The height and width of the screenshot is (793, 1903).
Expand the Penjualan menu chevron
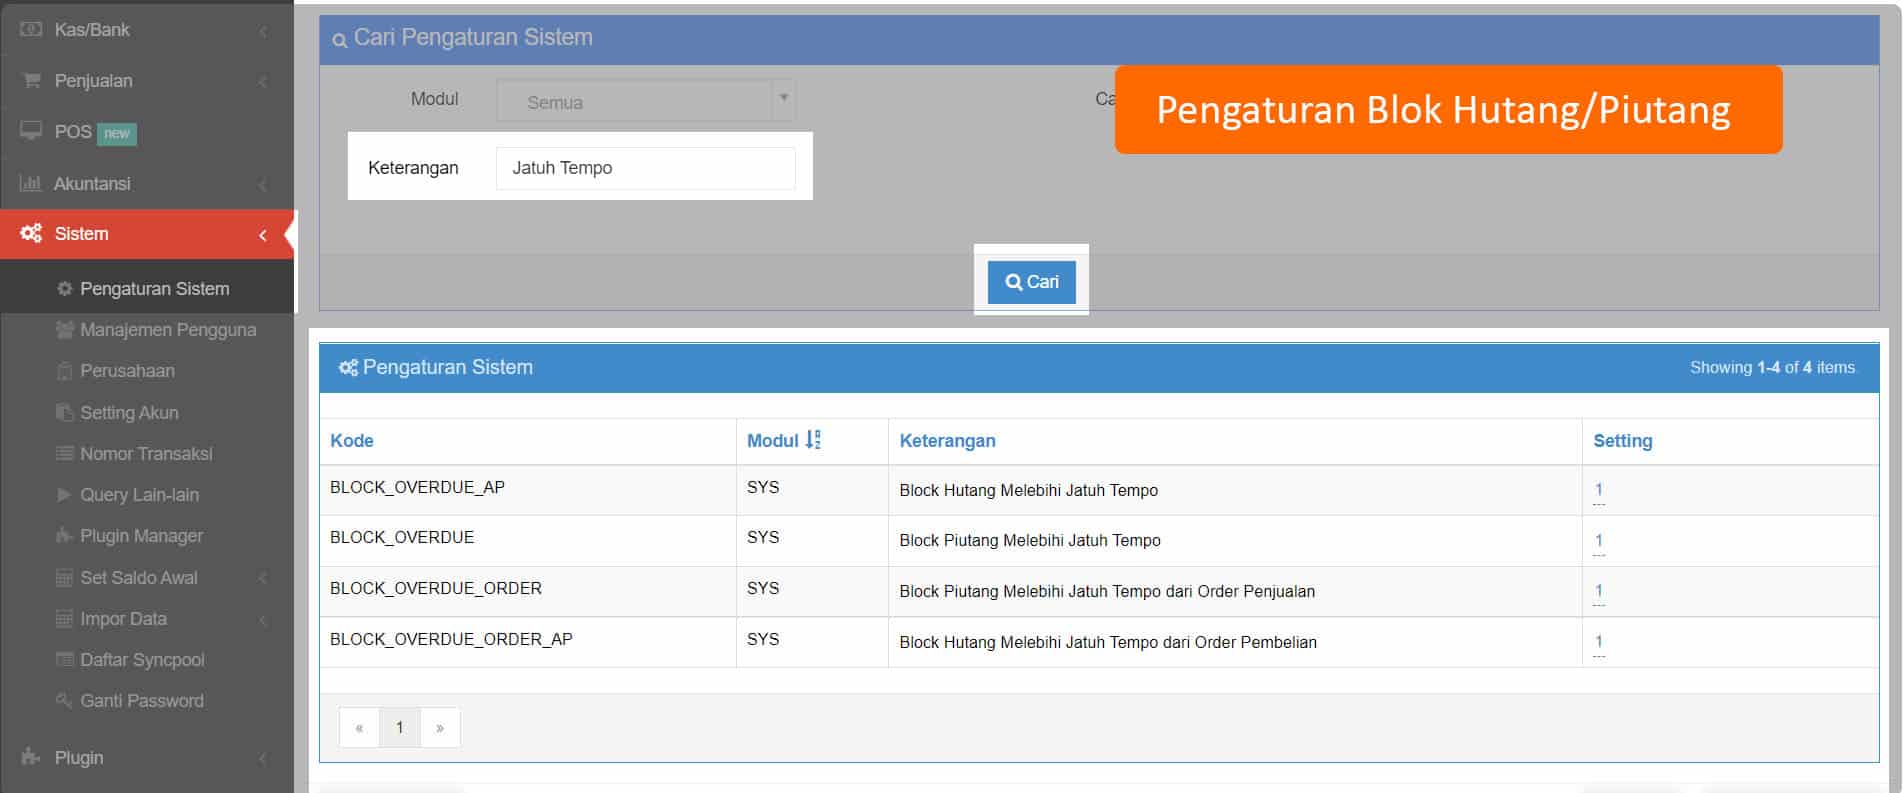pos(263,82)
